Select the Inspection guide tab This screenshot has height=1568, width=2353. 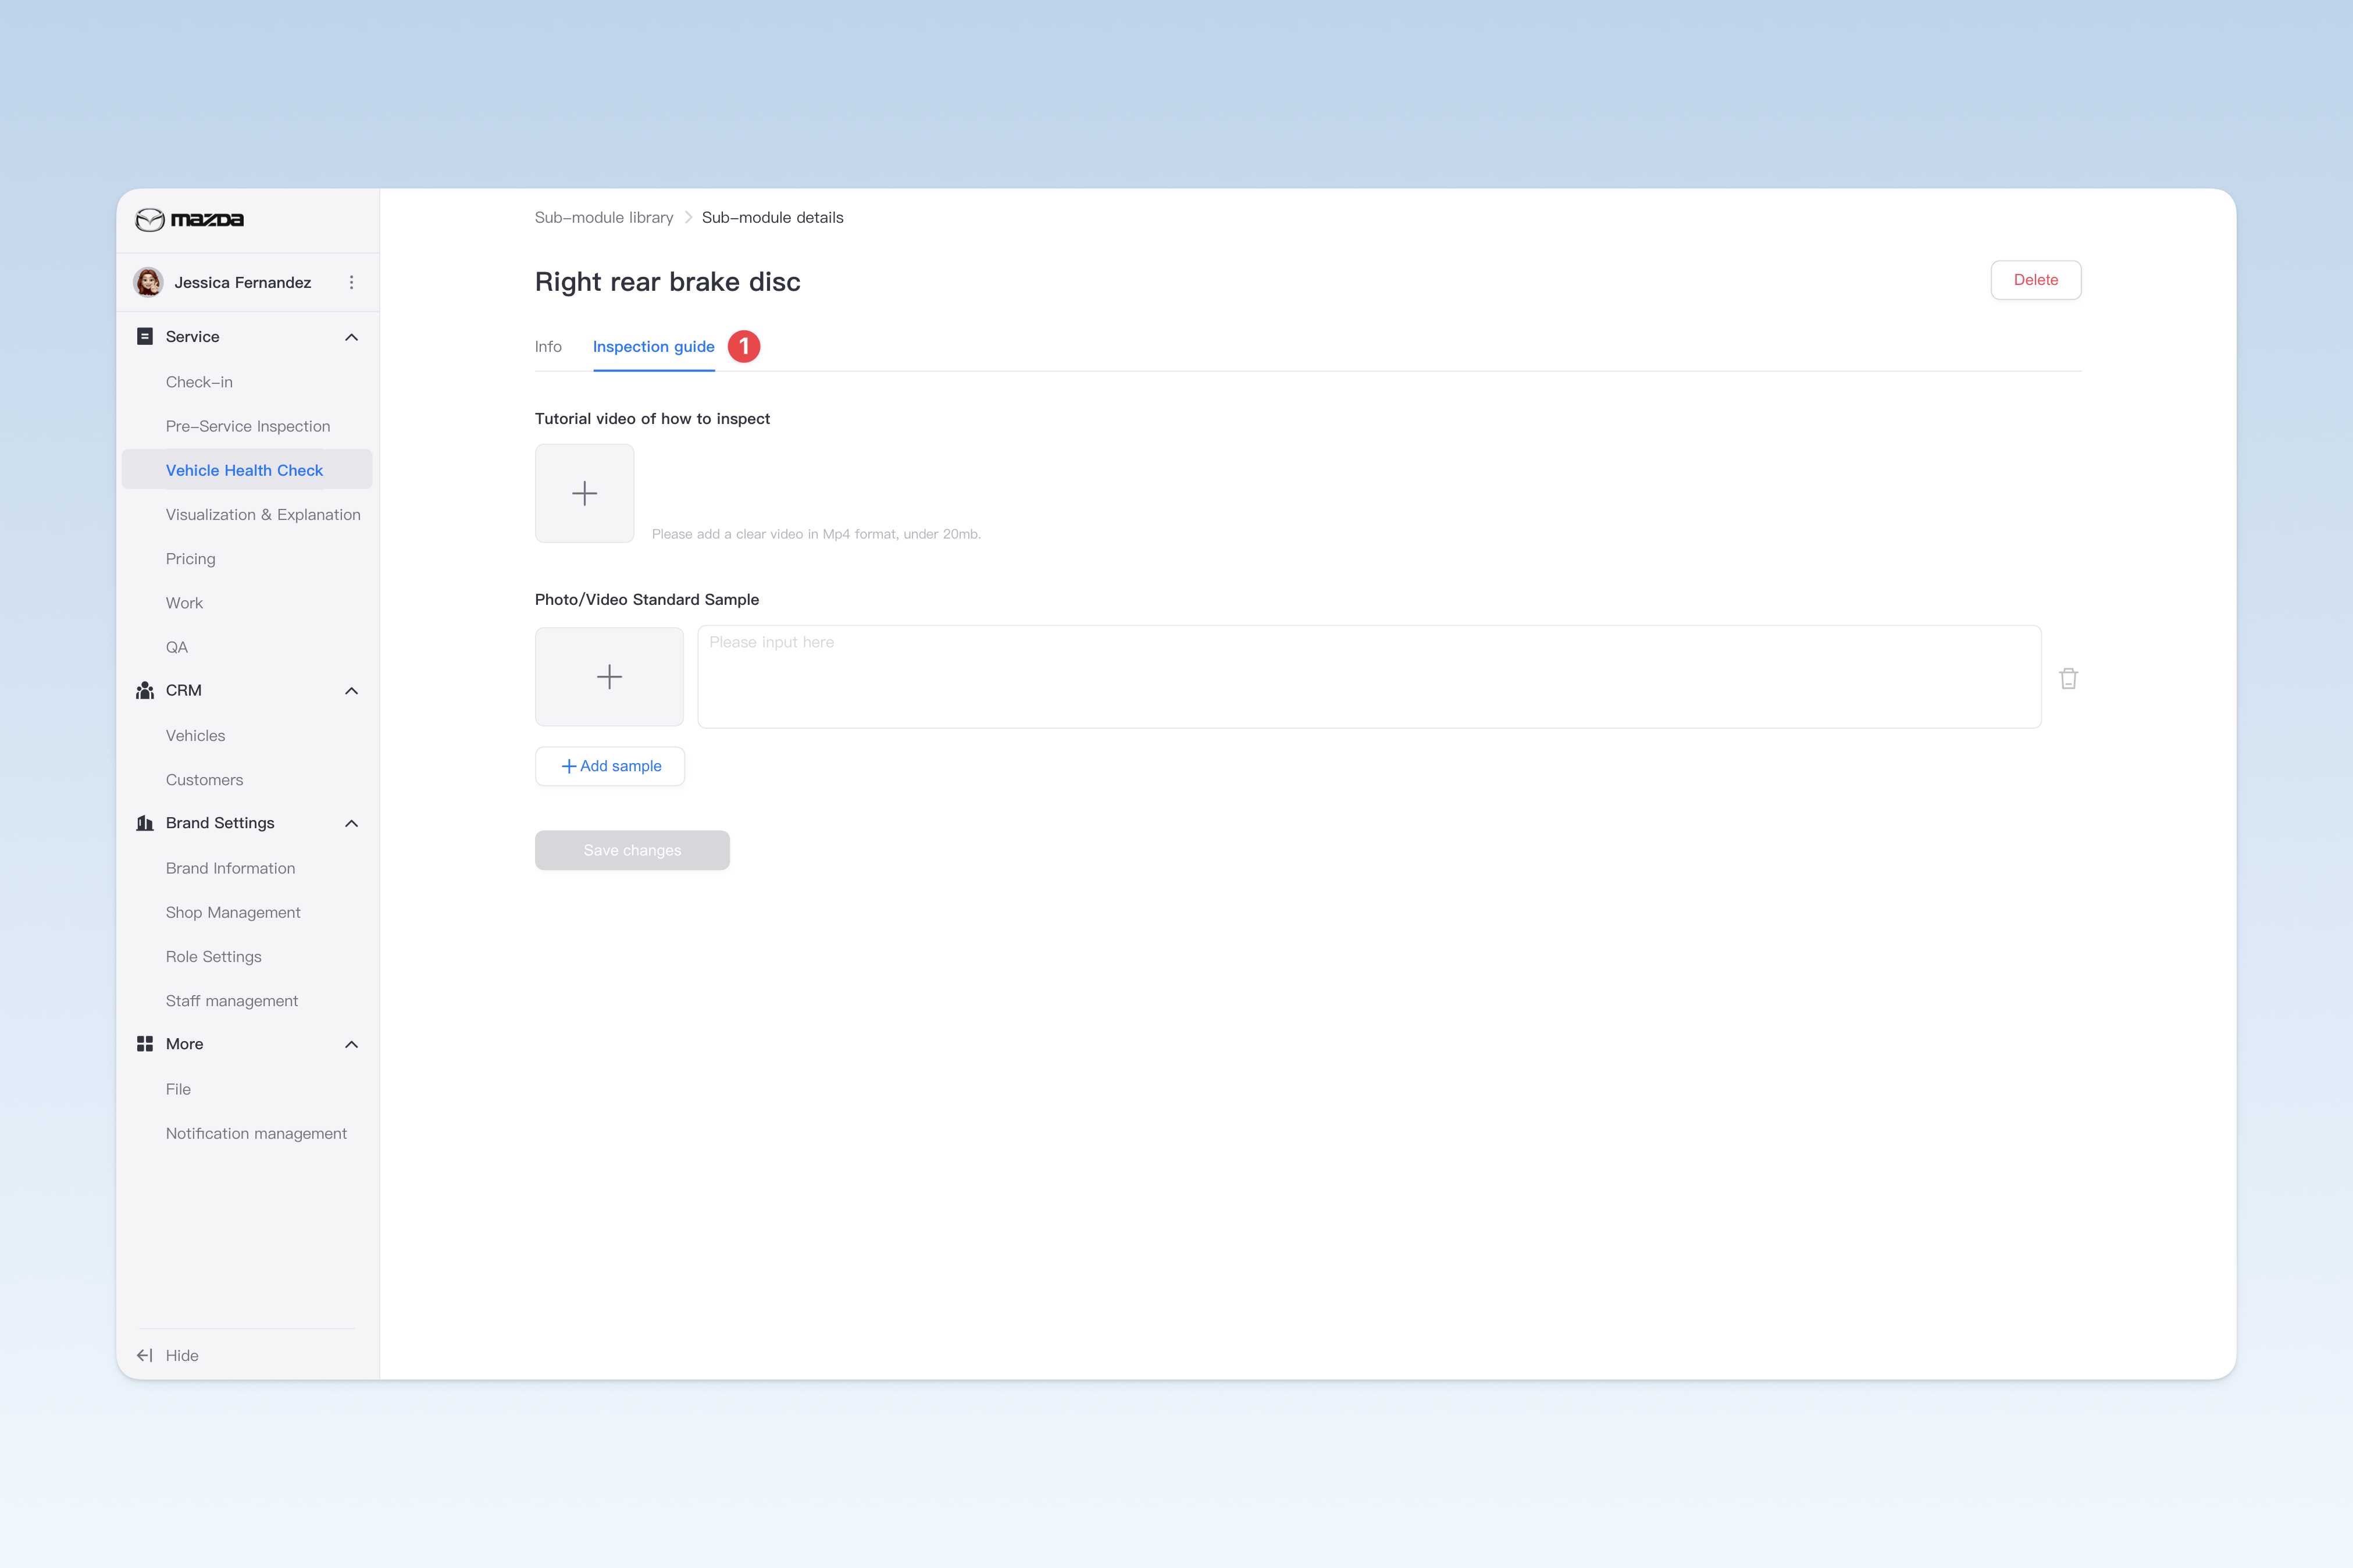[x=653, y=346]
